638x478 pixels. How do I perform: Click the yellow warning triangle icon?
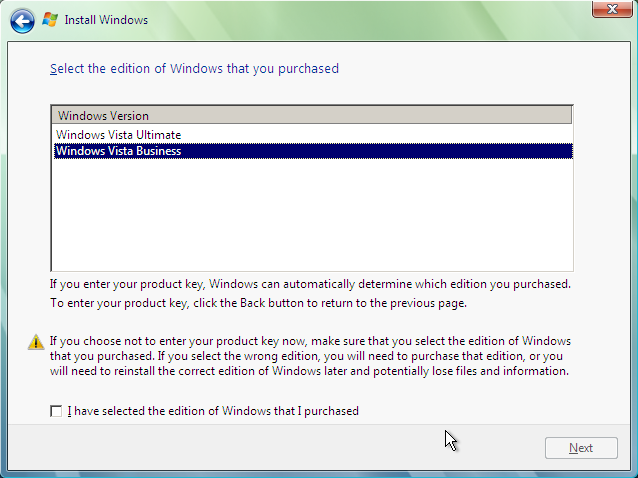click(36, 341)
